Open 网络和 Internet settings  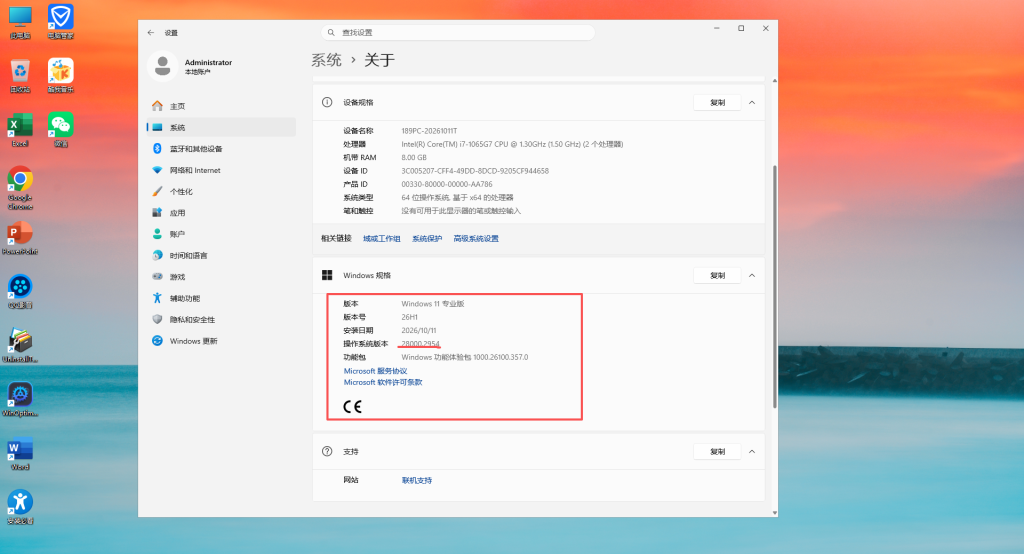(221, 170)
